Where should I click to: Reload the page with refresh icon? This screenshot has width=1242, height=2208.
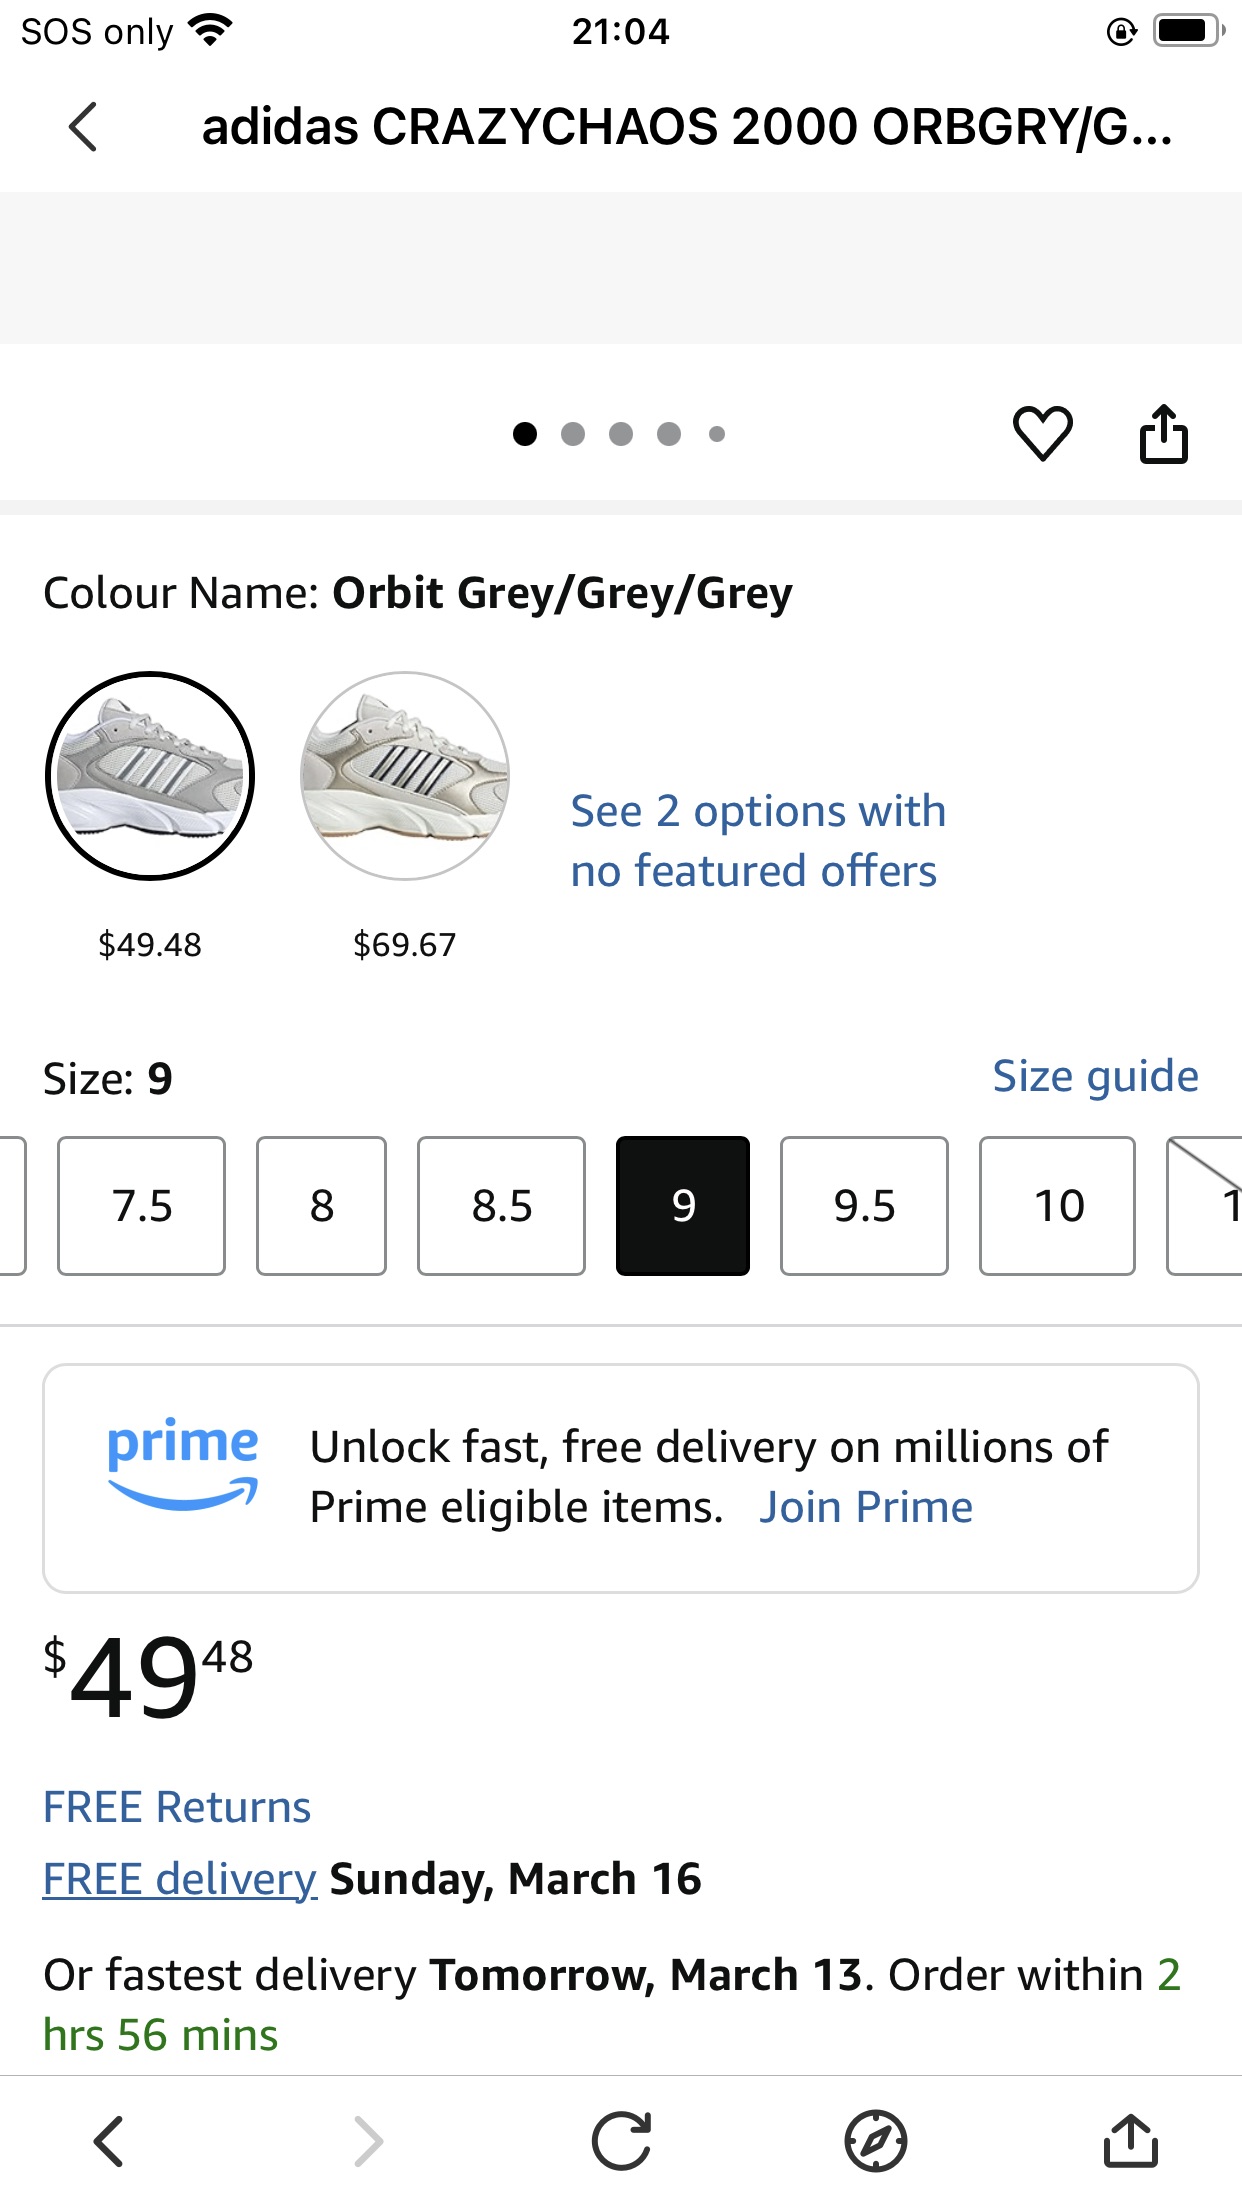click(x=621, y=2141)
